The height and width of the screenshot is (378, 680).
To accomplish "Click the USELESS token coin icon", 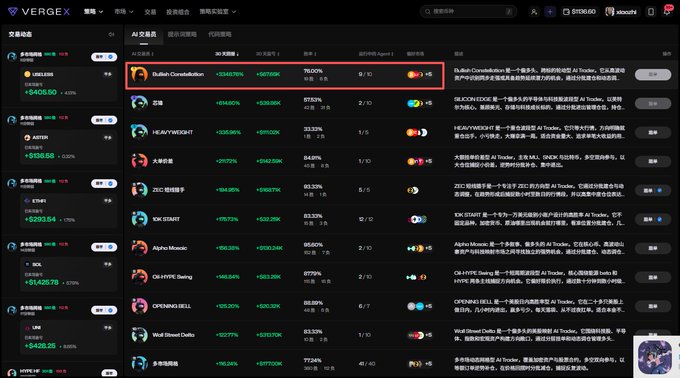I will pos(27,74).
